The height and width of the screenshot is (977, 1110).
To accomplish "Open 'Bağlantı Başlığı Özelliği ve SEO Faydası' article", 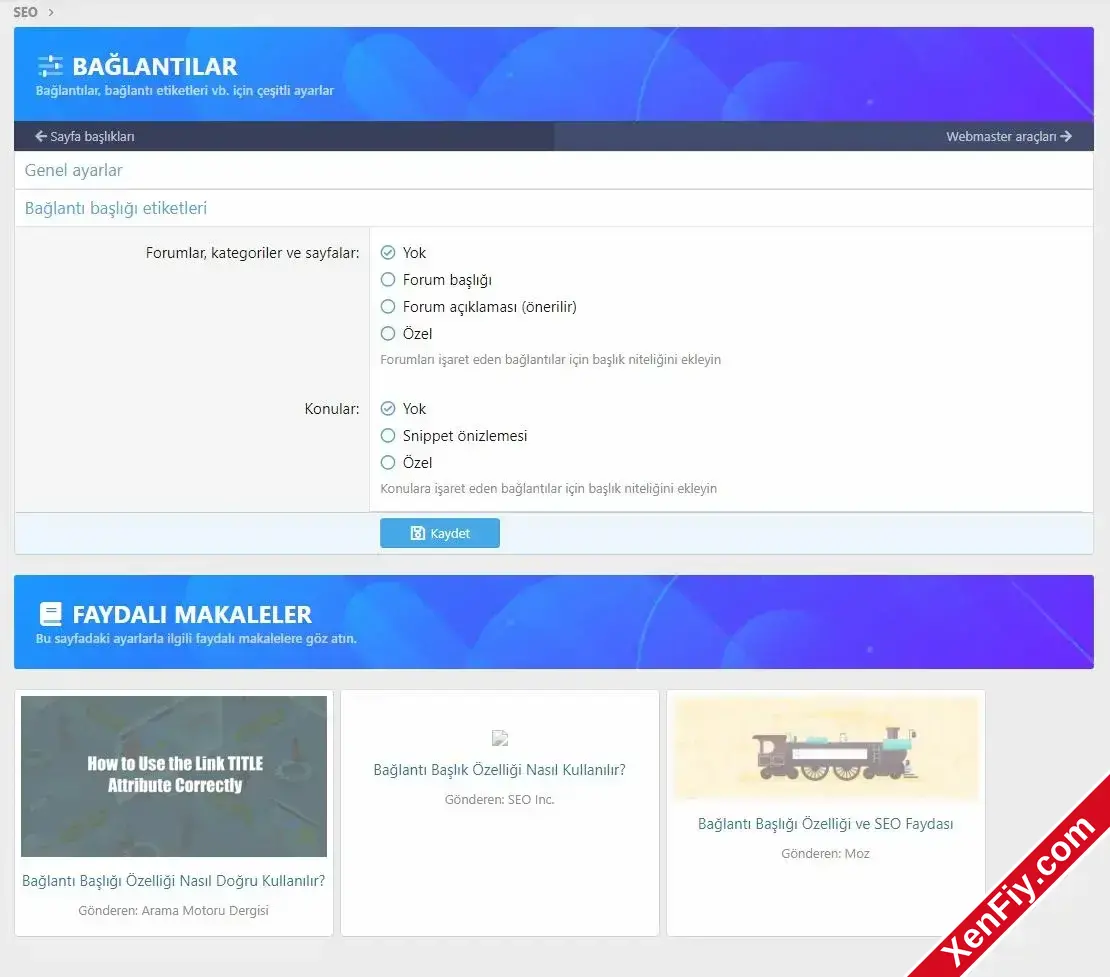I will point(825,824).
